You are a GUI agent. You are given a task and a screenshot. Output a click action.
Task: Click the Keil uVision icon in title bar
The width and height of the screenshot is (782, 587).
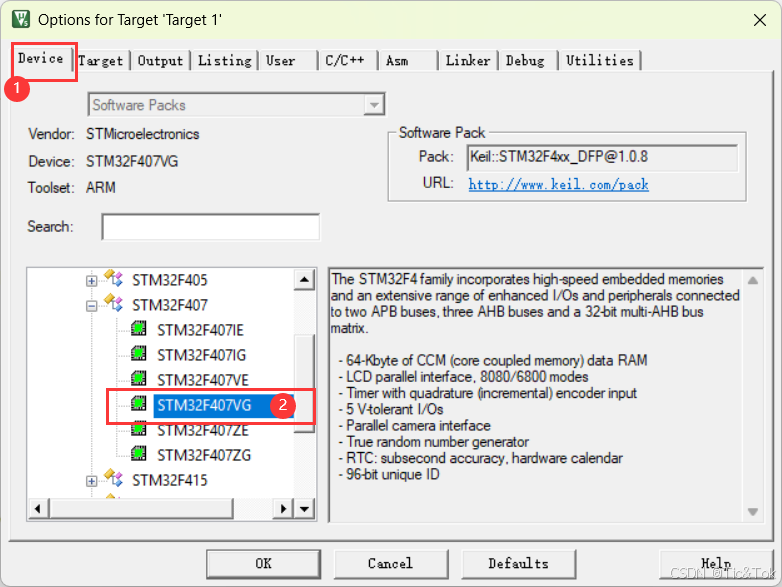[21, 19]
